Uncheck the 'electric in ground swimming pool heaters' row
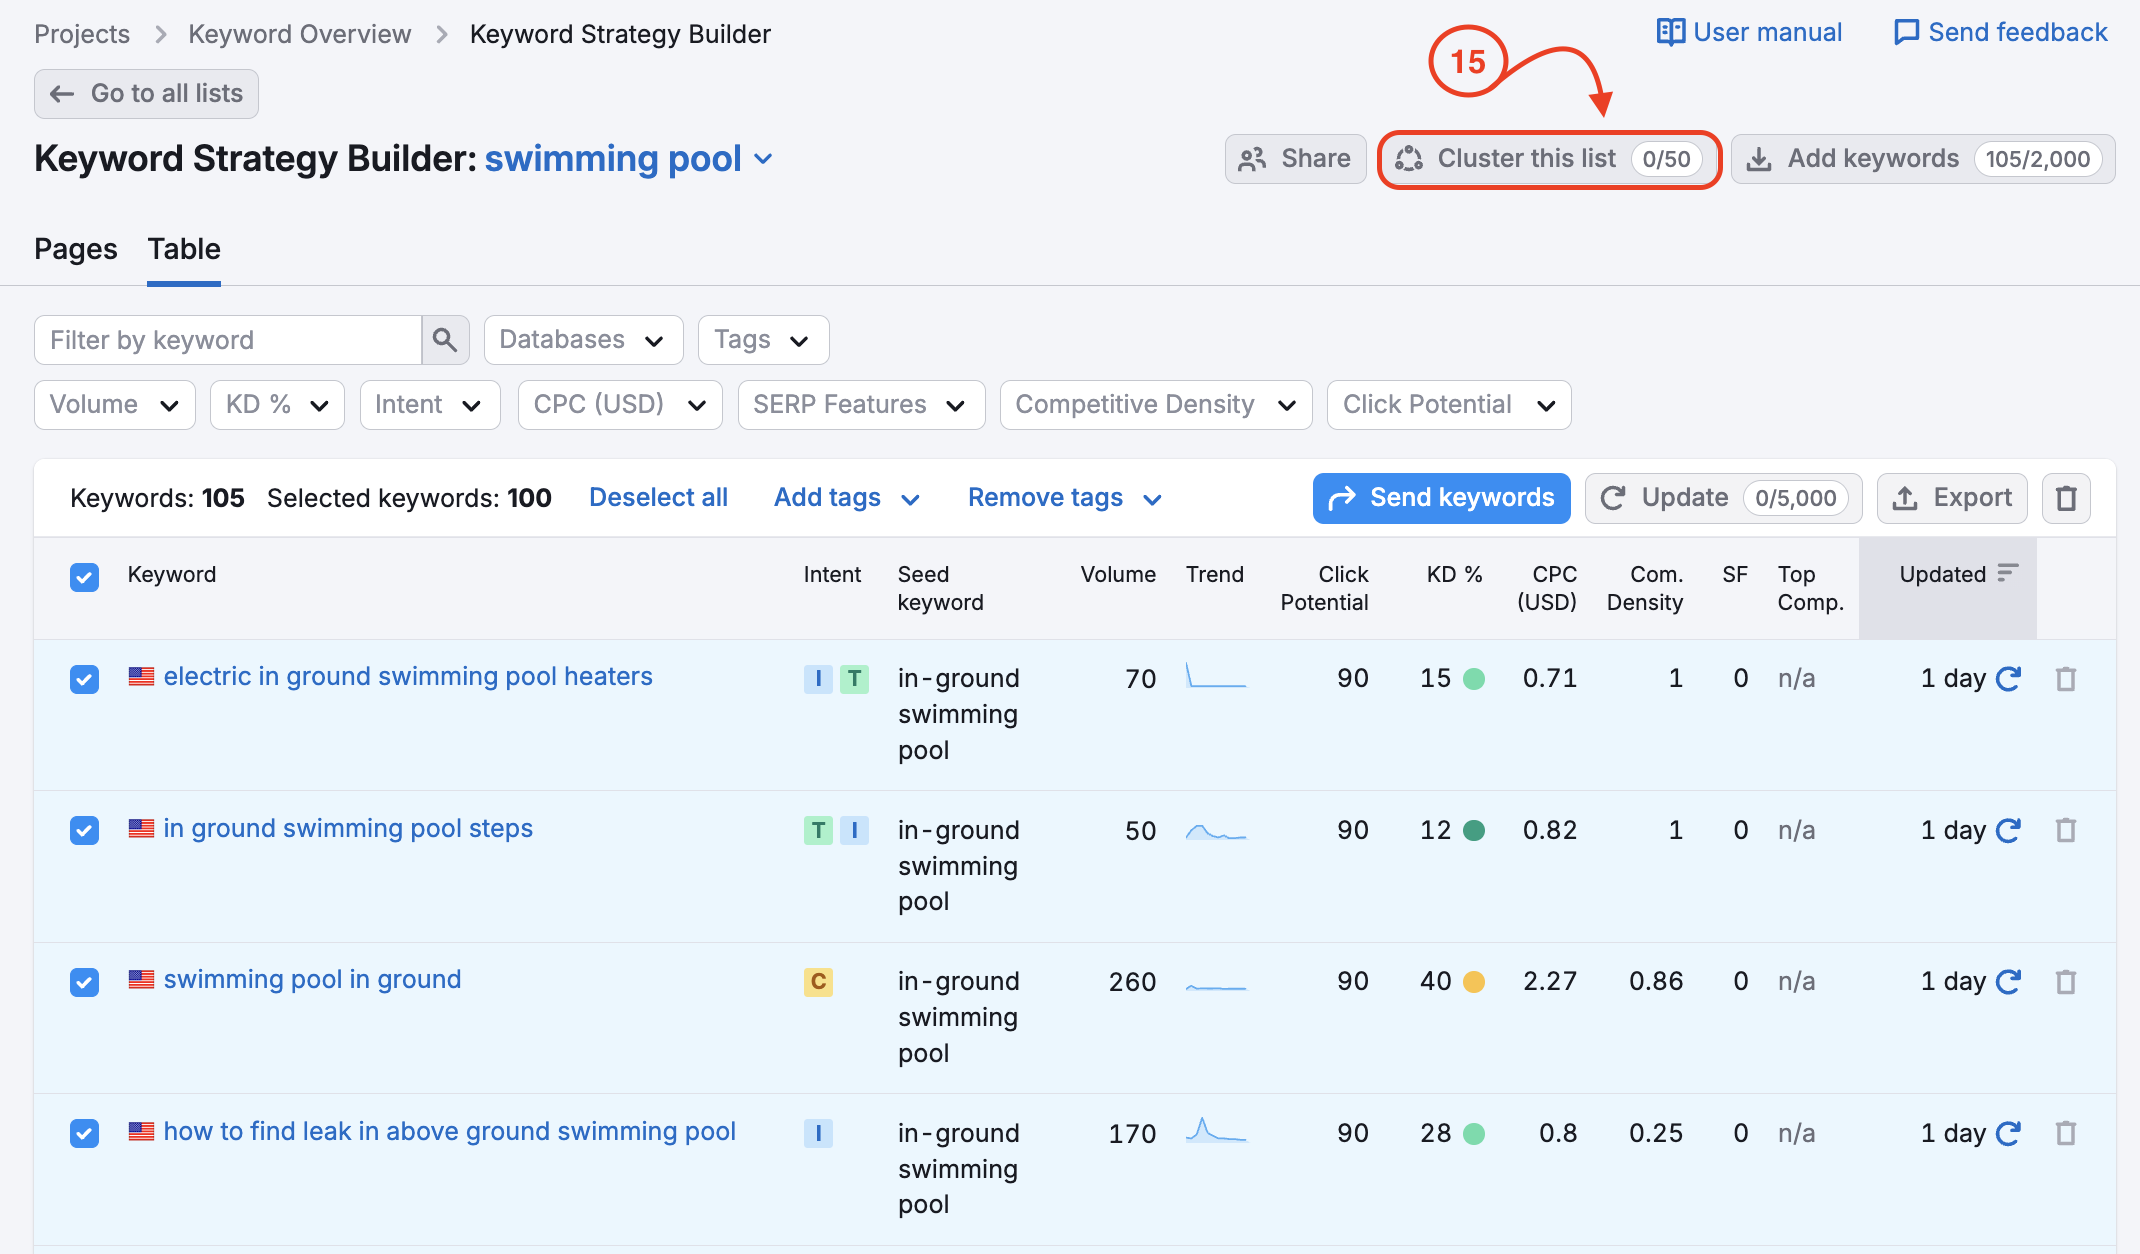Viewport: 2140px width, 1254px height. [x=84, y=678]
